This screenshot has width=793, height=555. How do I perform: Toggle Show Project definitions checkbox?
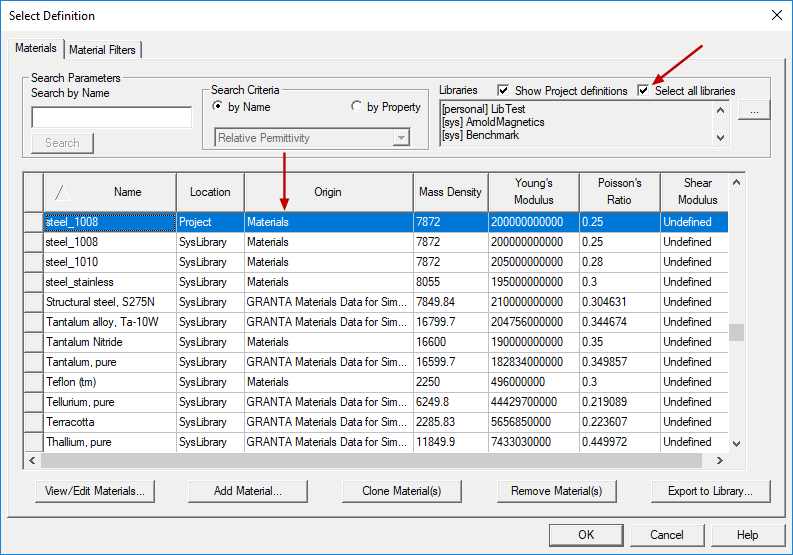503,91
